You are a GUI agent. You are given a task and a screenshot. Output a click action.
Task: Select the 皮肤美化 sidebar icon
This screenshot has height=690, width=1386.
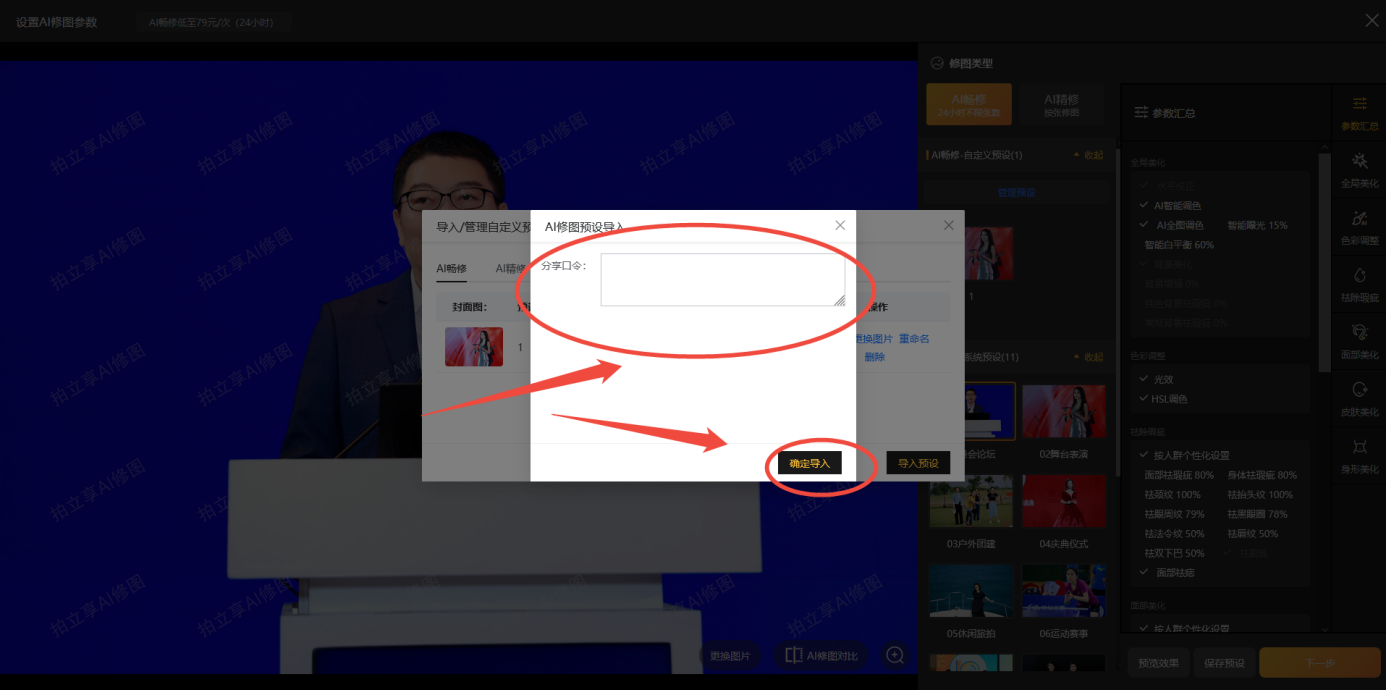tap(1359, 398)
